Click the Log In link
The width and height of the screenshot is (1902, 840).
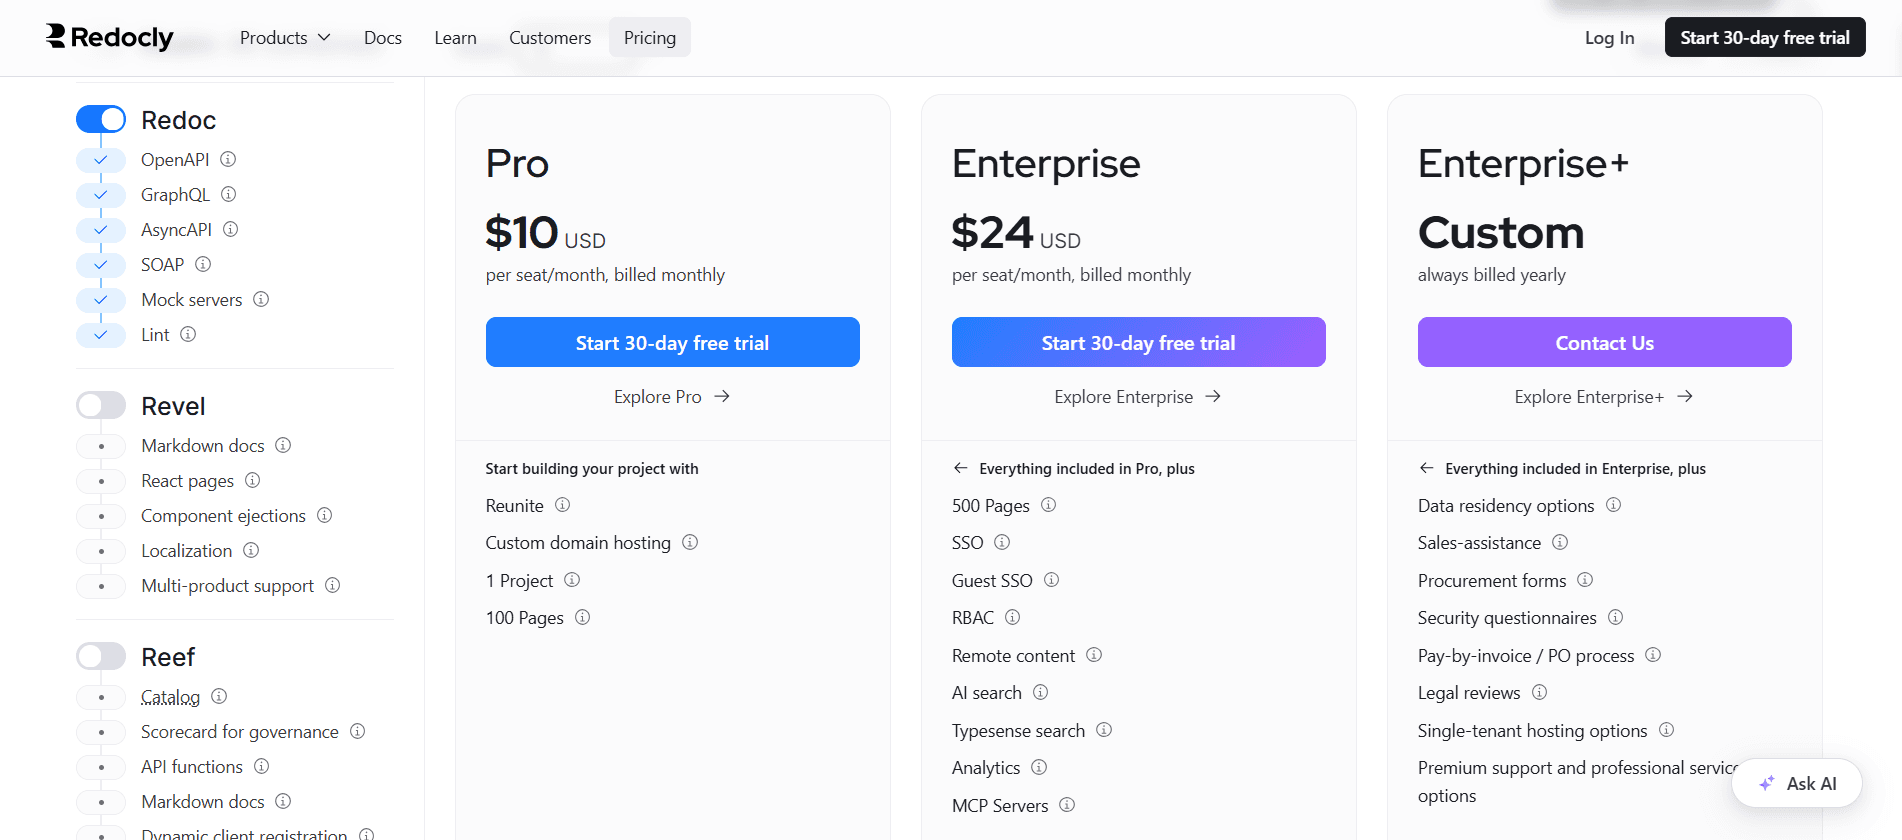point(1609,37)
